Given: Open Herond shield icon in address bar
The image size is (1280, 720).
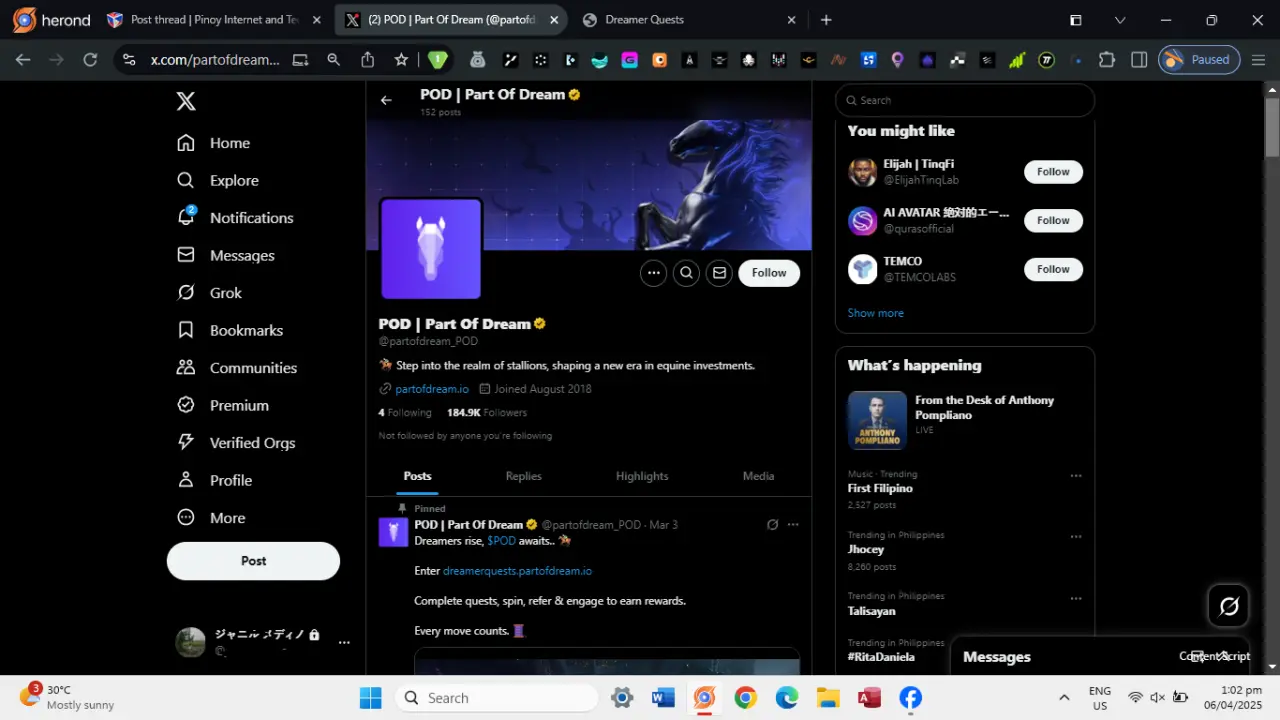Looking at the screenshot, I should click(437, 60).
